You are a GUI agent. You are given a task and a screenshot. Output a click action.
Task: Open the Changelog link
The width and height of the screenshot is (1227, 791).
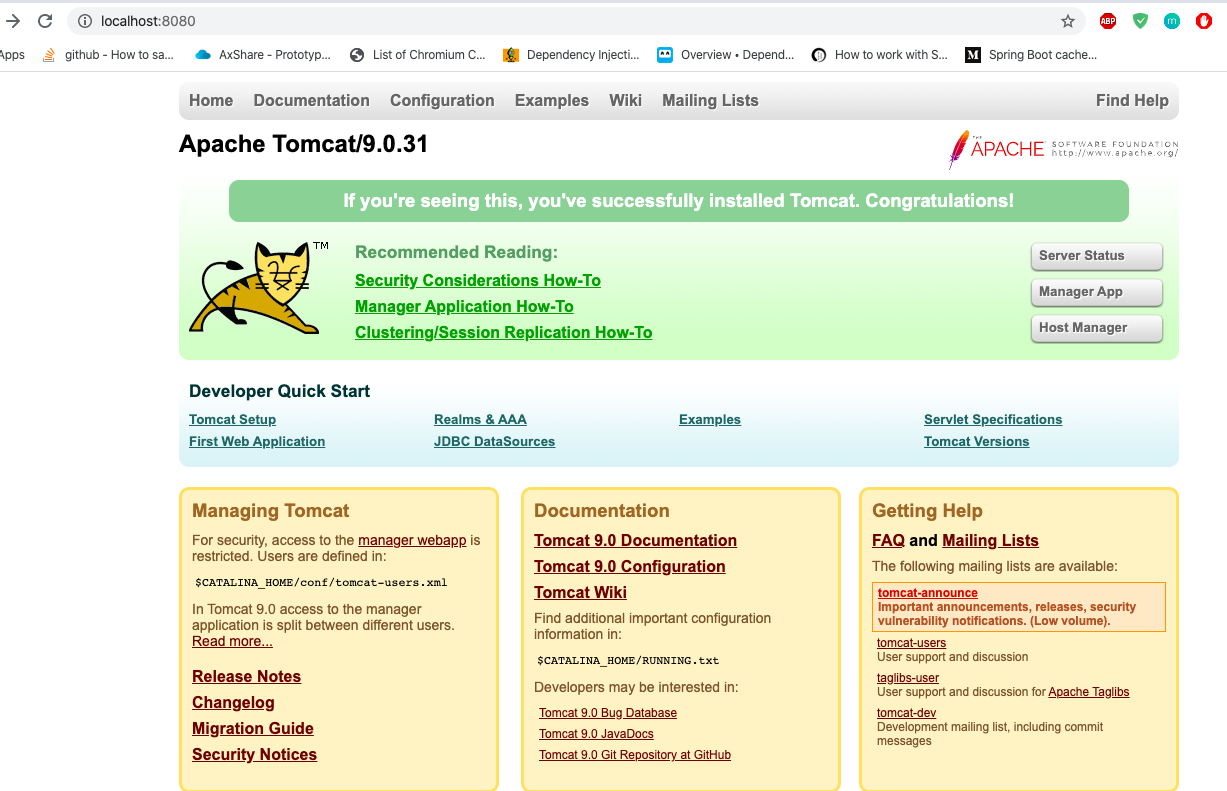(233, 702)
